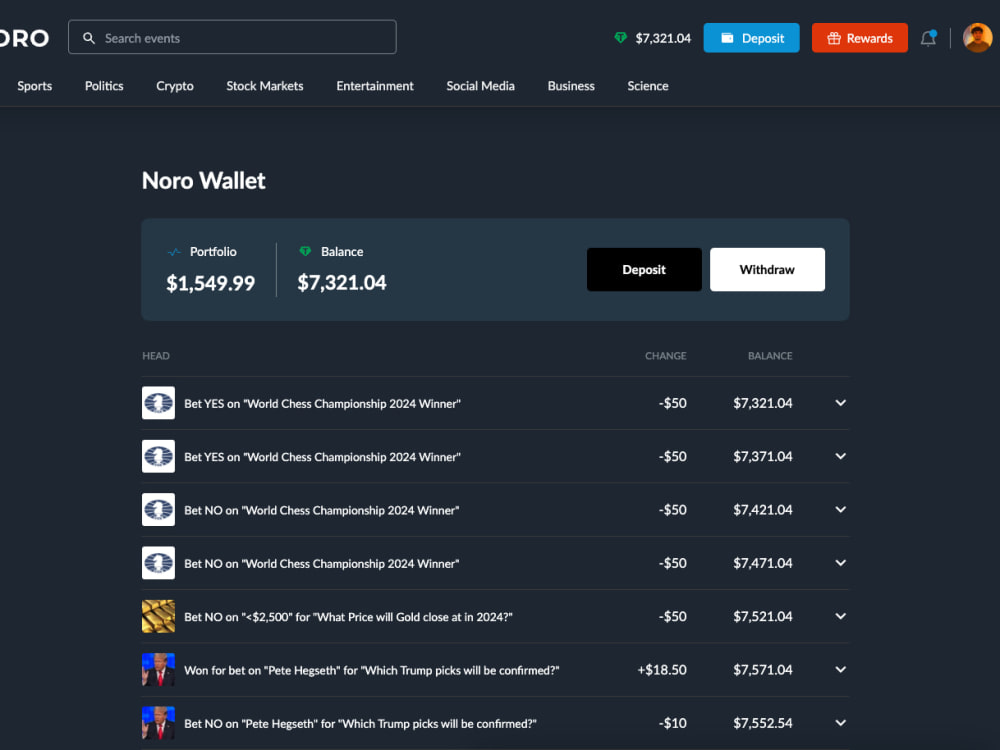Click chess icon of $7,421.04 row
The image size is (1000, 750).
coord(158,510)
